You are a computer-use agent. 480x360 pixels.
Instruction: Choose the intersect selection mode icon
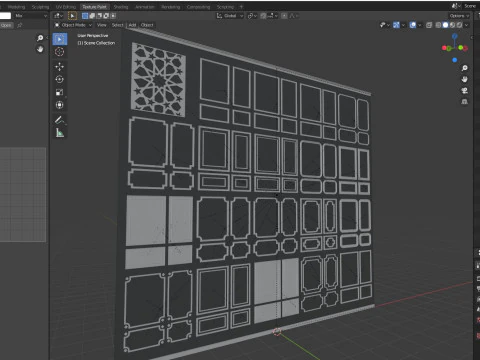point(113,16)
